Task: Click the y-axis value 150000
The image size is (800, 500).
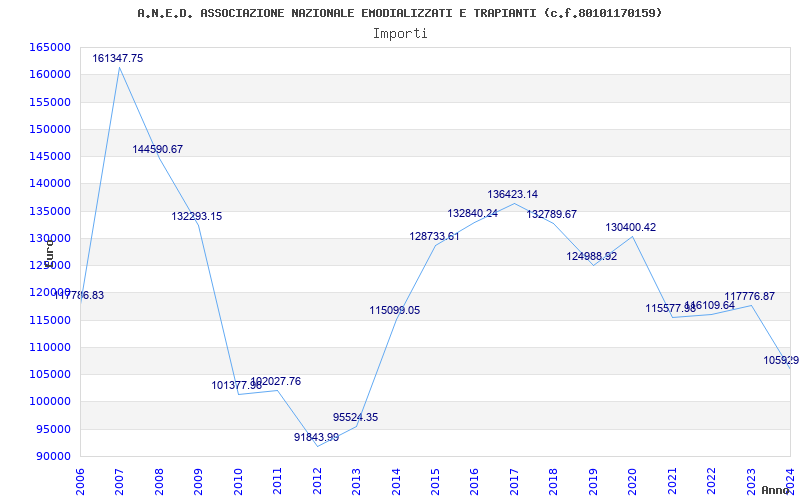Action: [x=49, y=129]
